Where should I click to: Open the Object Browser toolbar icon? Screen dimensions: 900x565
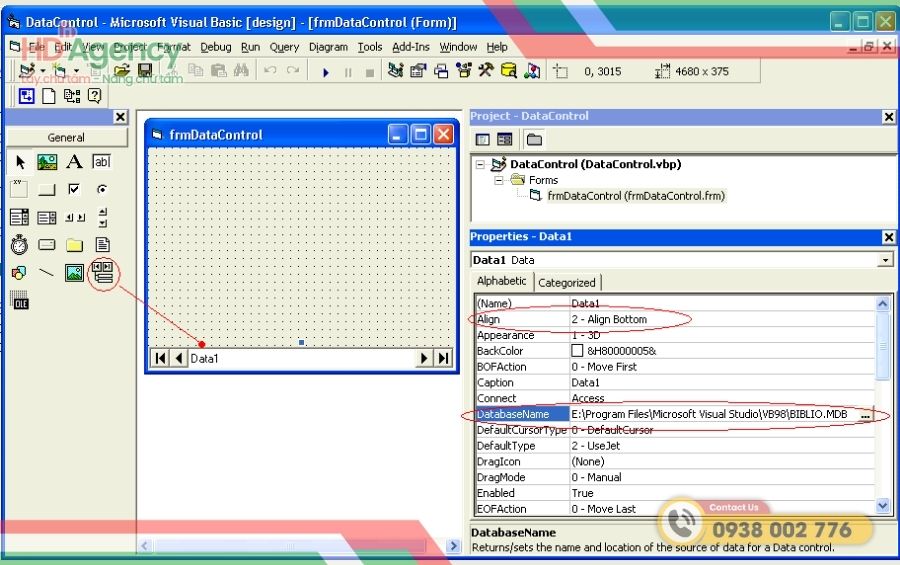(x=464, y=71)
